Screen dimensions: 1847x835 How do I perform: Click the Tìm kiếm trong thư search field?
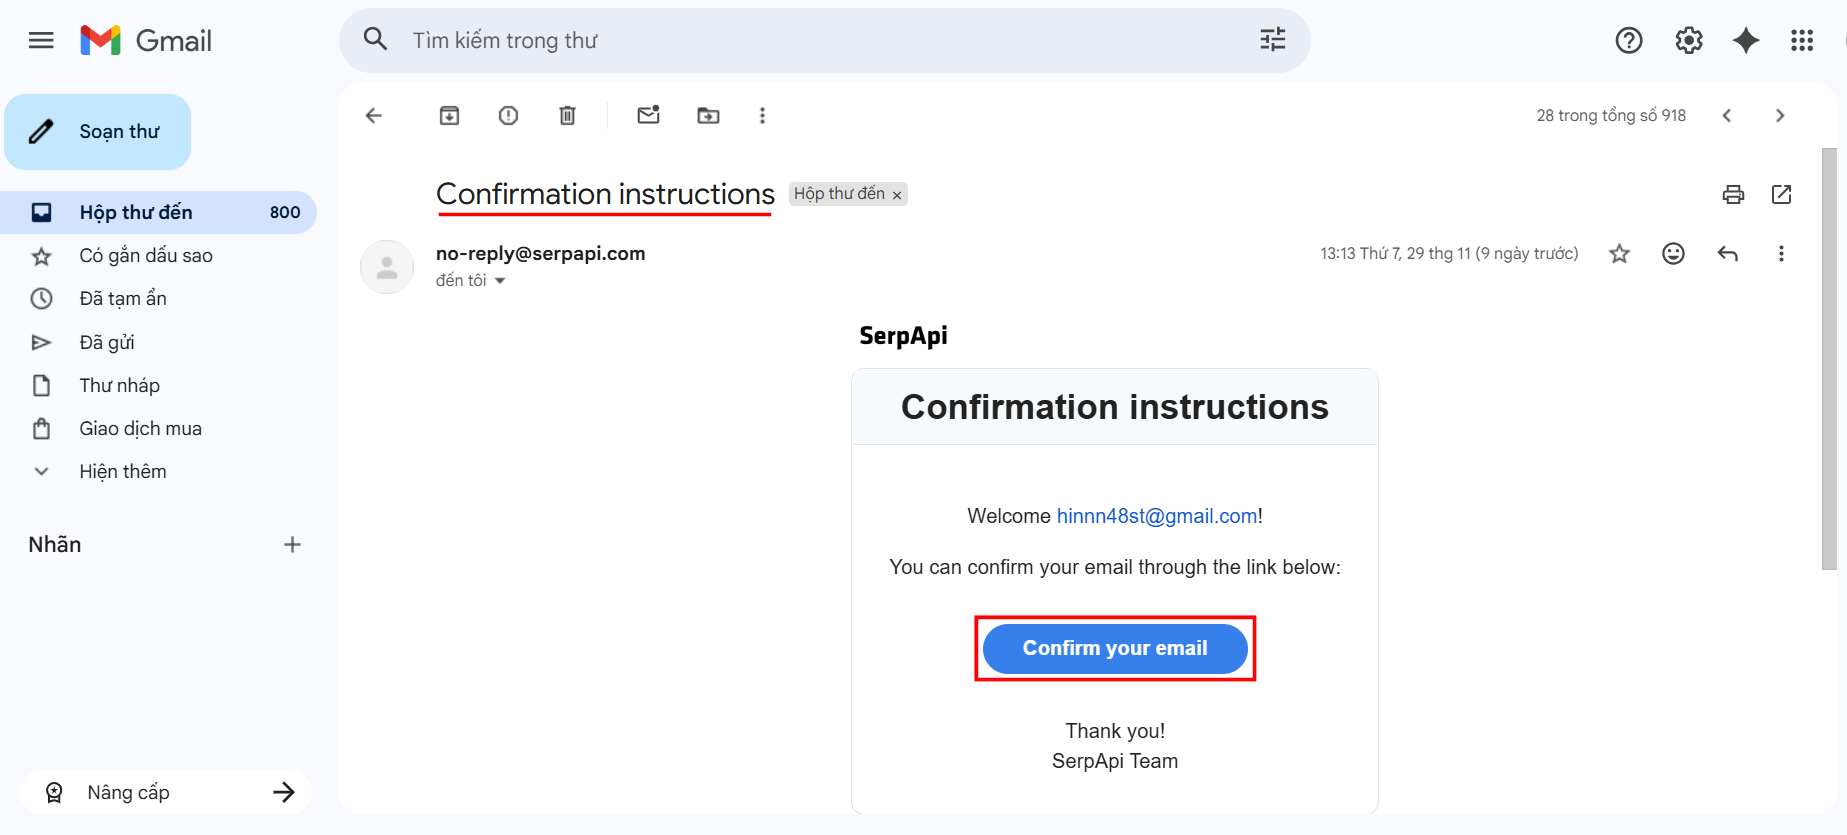point(800,41)
